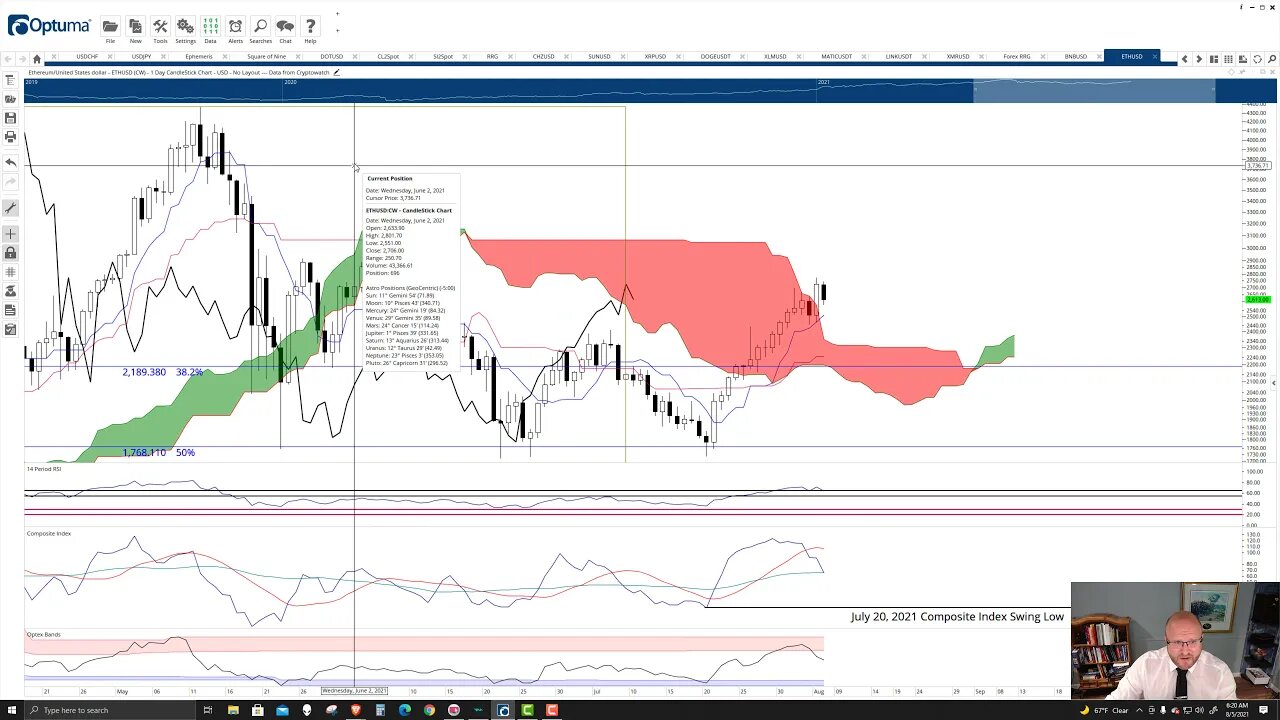Click the July 20, 2021 Composite Index annotation
Screen dimensions: 1280x720
click(957, 617)
